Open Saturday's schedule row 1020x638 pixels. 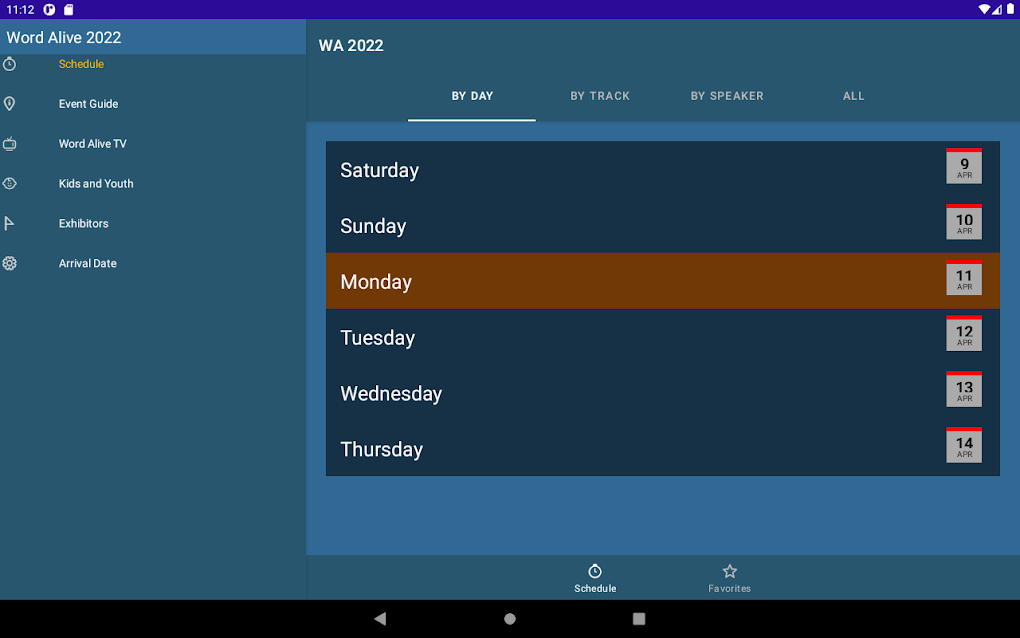(x=662, y=170)
